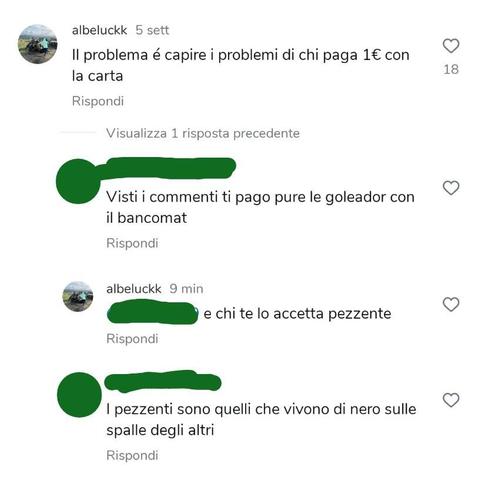Click Rispondi under the pezzente reply

tap(132, 339)
